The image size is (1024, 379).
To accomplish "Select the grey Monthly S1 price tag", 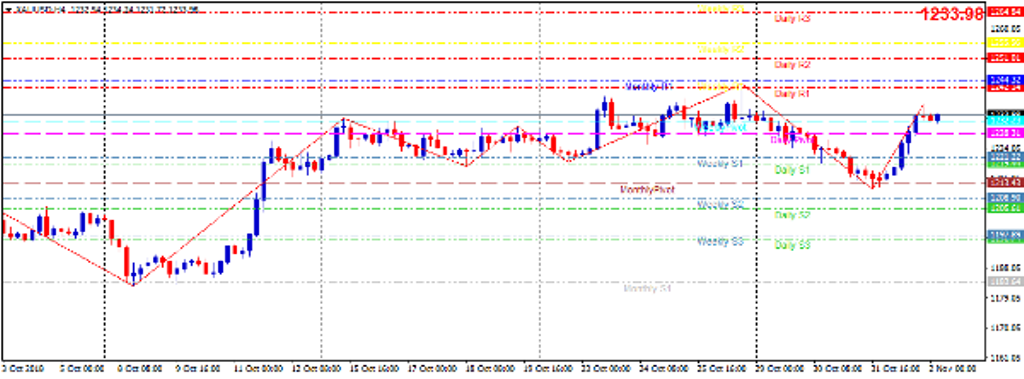I will click(1006, 282).
